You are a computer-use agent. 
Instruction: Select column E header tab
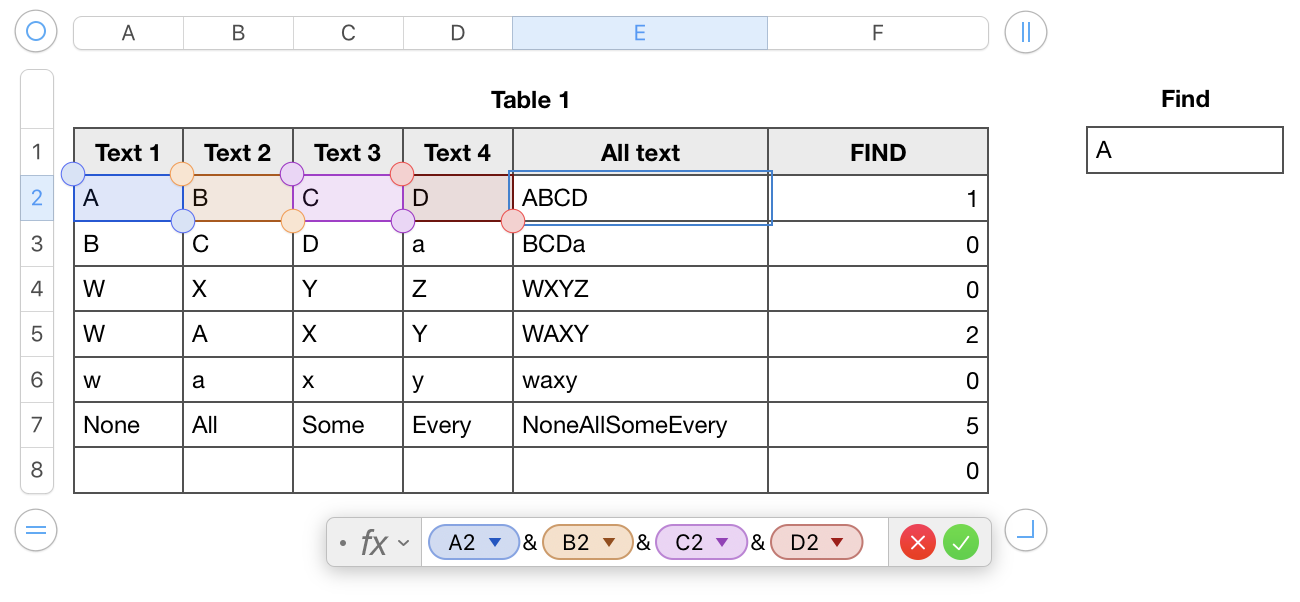pos(639,33)
